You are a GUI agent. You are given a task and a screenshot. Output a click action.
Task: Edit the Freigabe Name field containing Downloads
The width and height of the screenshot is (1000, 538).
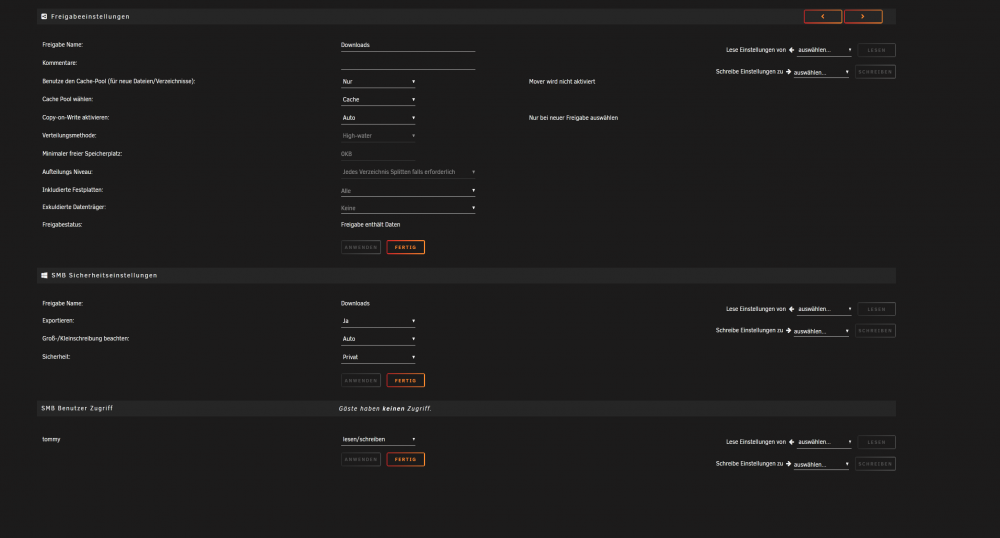(x=408, y=45)
